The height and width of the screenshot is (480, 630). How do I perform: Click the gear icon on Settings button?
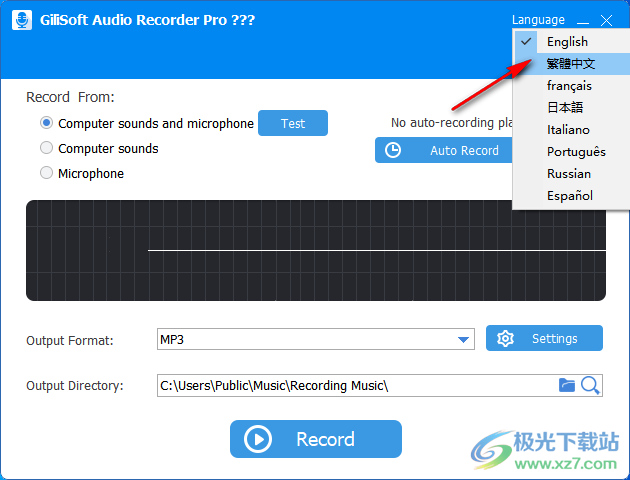(x=505, y=339)
